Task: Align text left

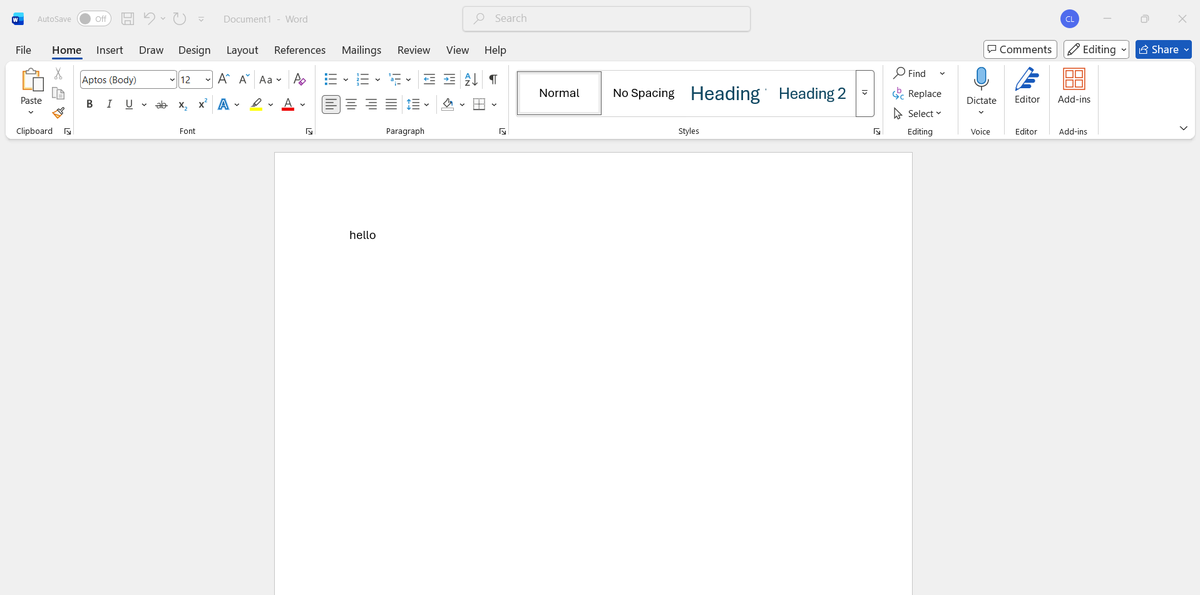Action: pyautogui.click(x=331, y=105)
